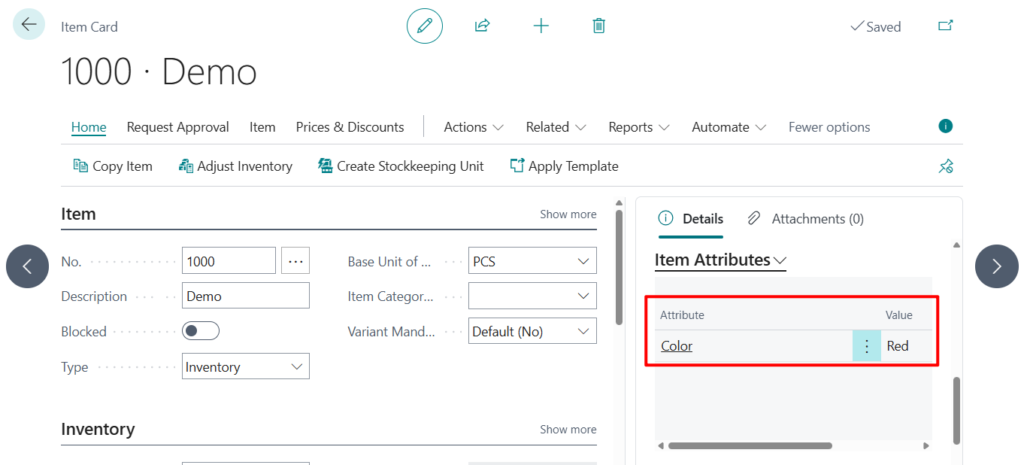Open the Type dropdown showing Inventory

(x=246, y=367)
